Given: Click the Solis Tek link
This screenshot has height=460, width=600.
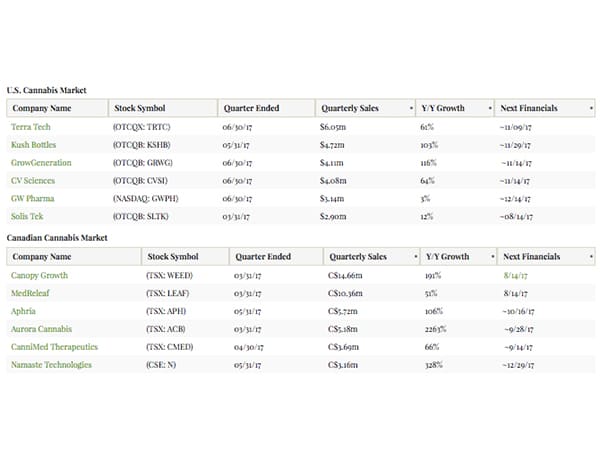Looking at the screenshot, I should [x=28, y=217].
